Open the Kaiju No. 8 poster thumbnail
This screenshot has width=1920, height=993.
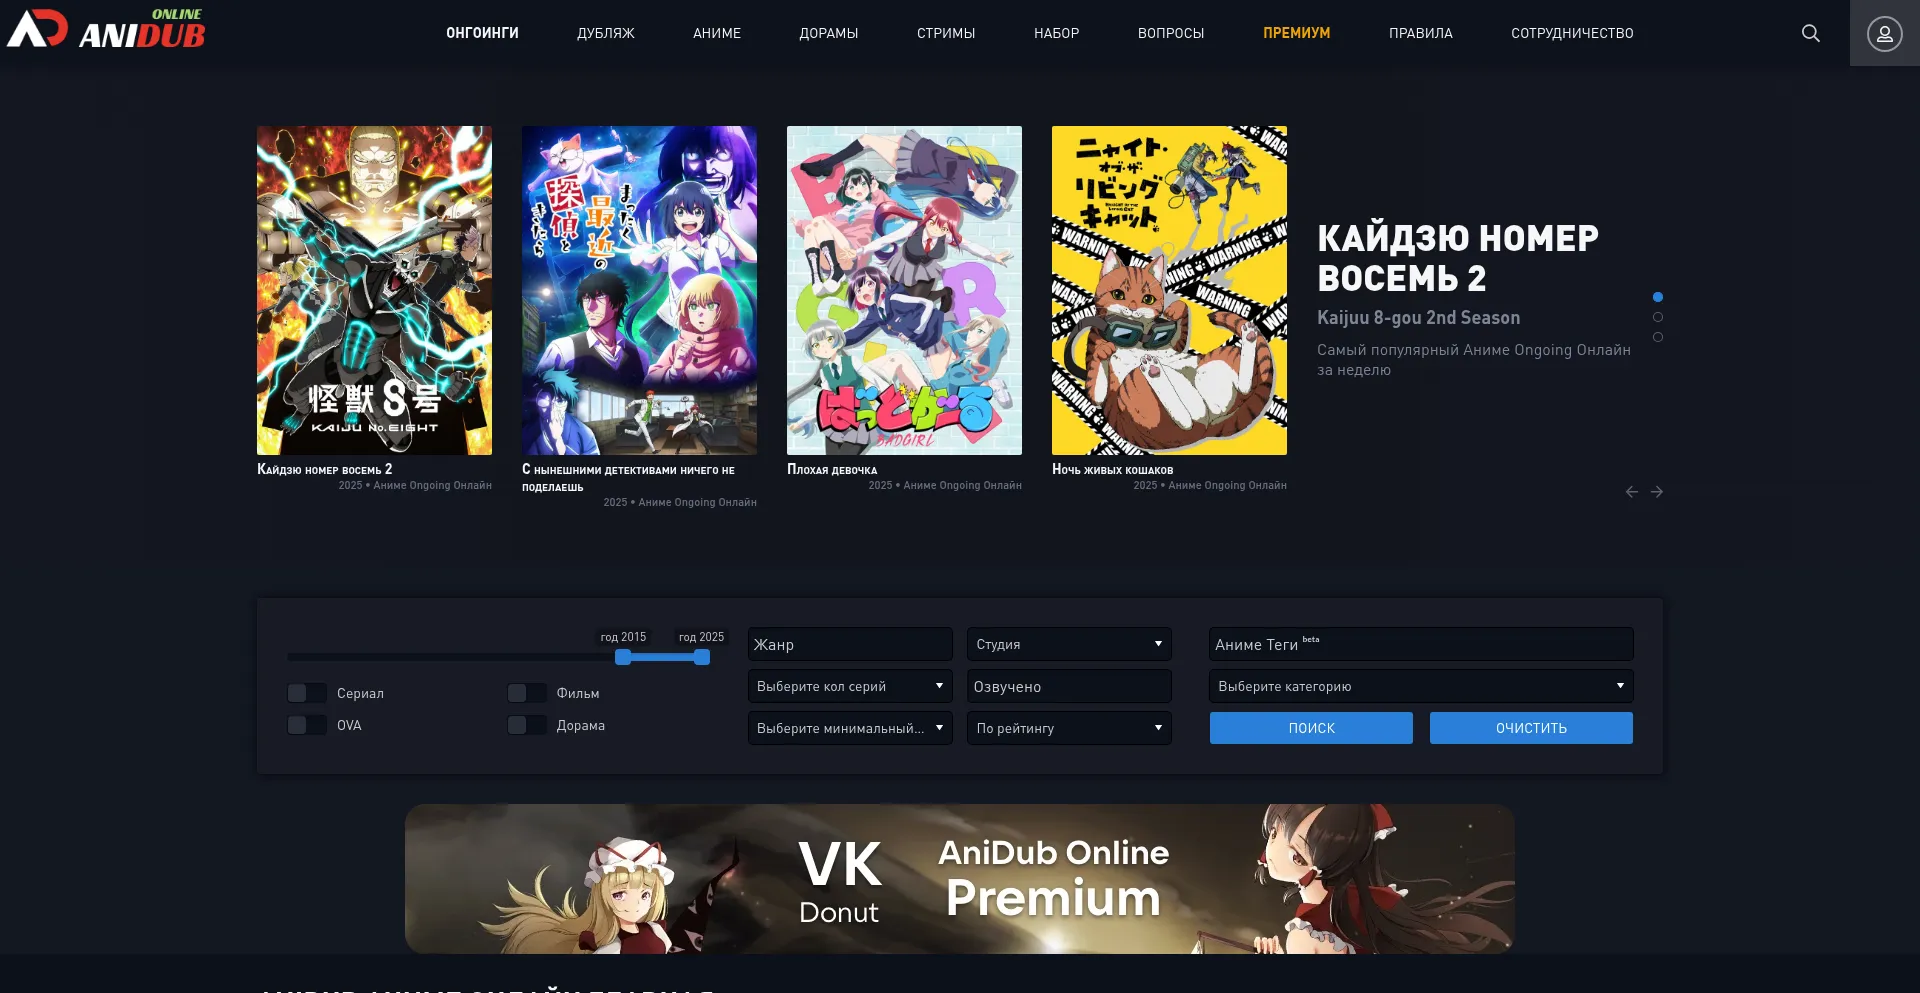[x=374, y=290]
